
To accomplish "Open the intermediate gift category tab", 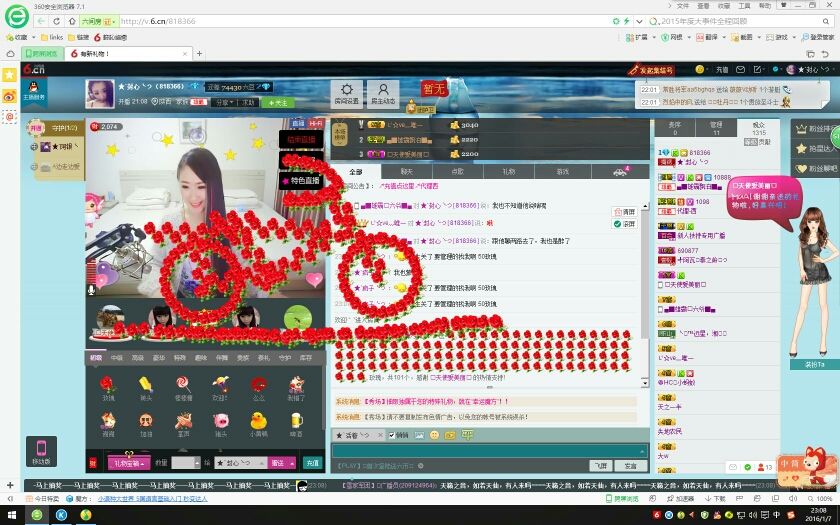I will [x=117, y=358].
